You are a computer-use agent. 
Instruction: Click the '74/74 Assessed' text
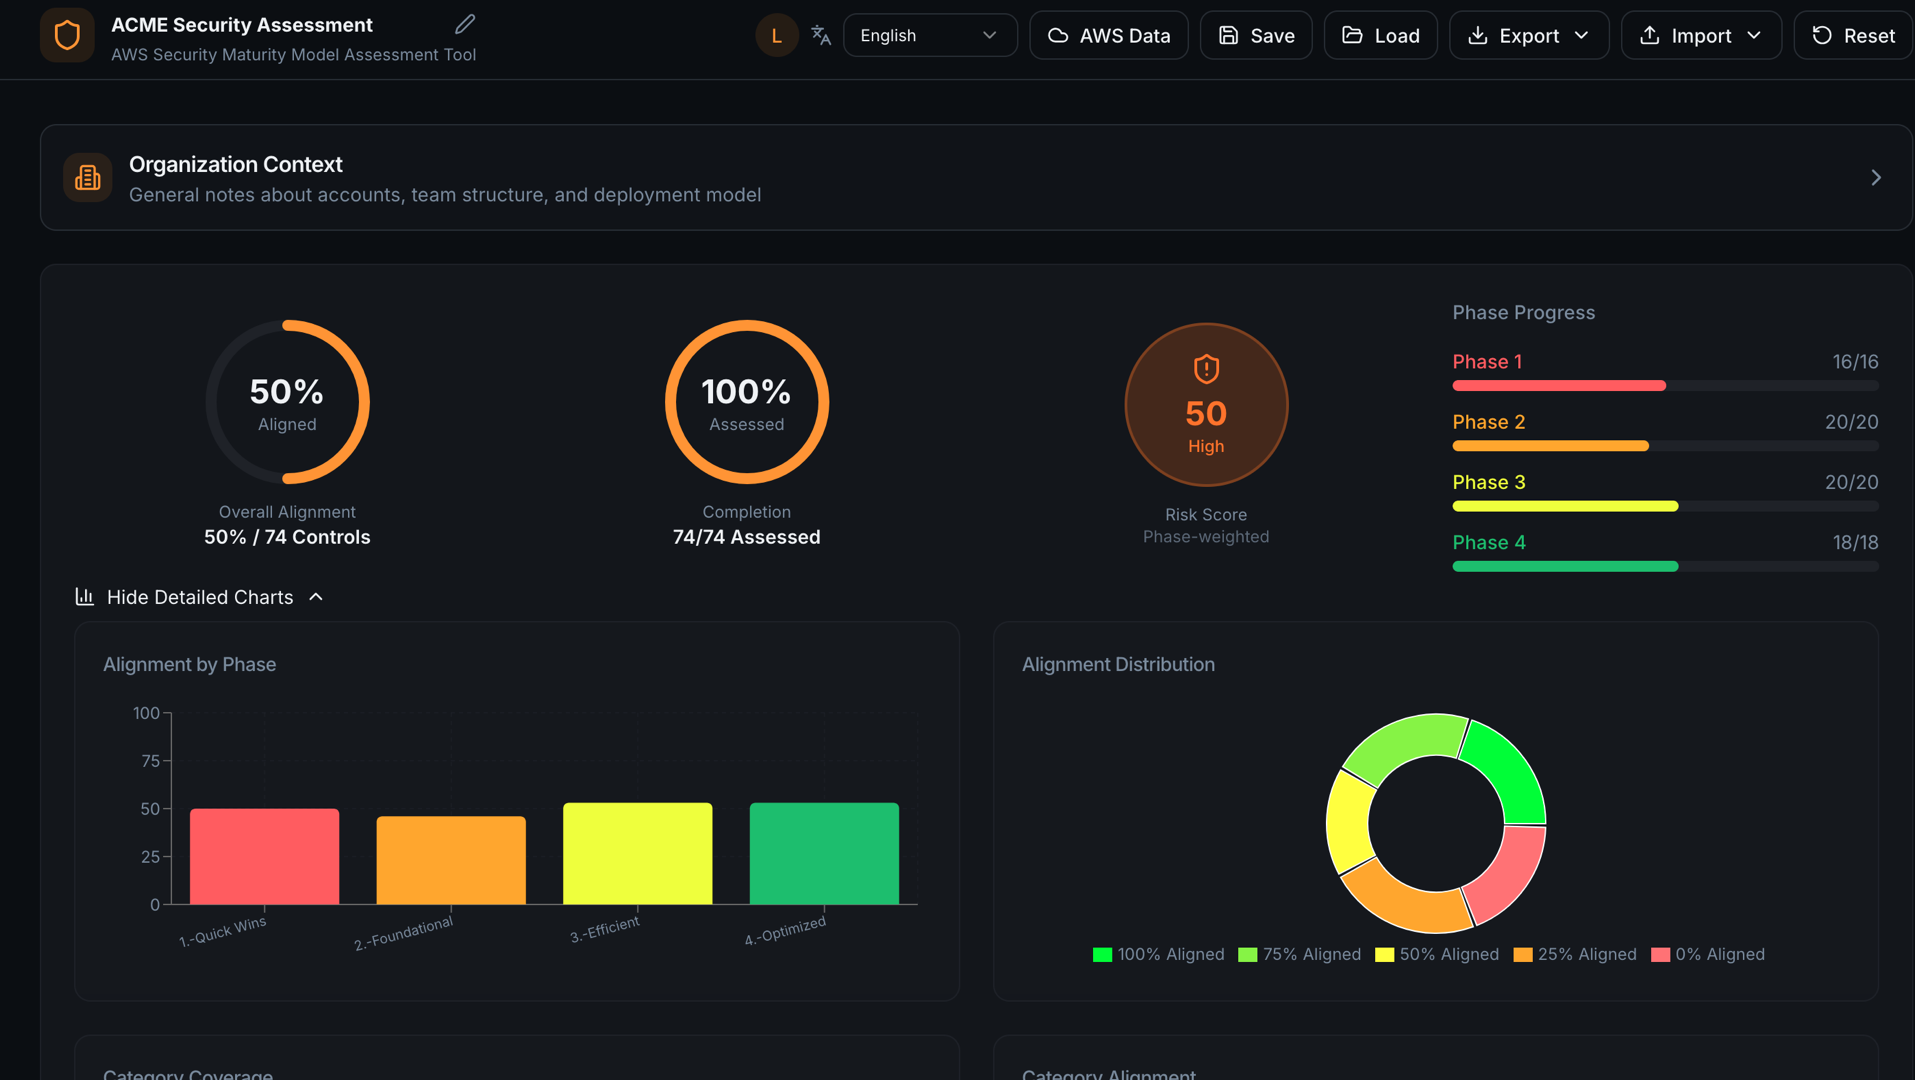coord(747,537)
